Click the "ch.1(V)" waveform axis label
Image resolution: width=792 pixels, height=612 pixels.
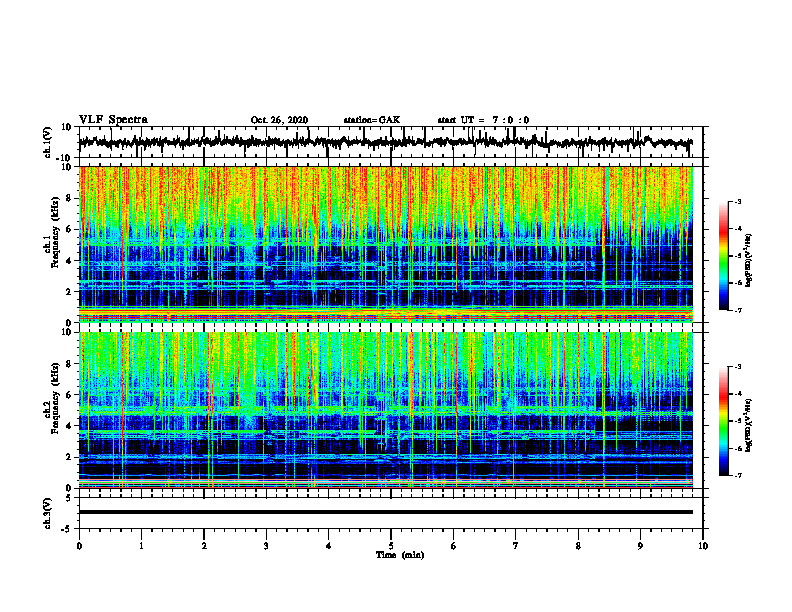click(x=48, y=142)
